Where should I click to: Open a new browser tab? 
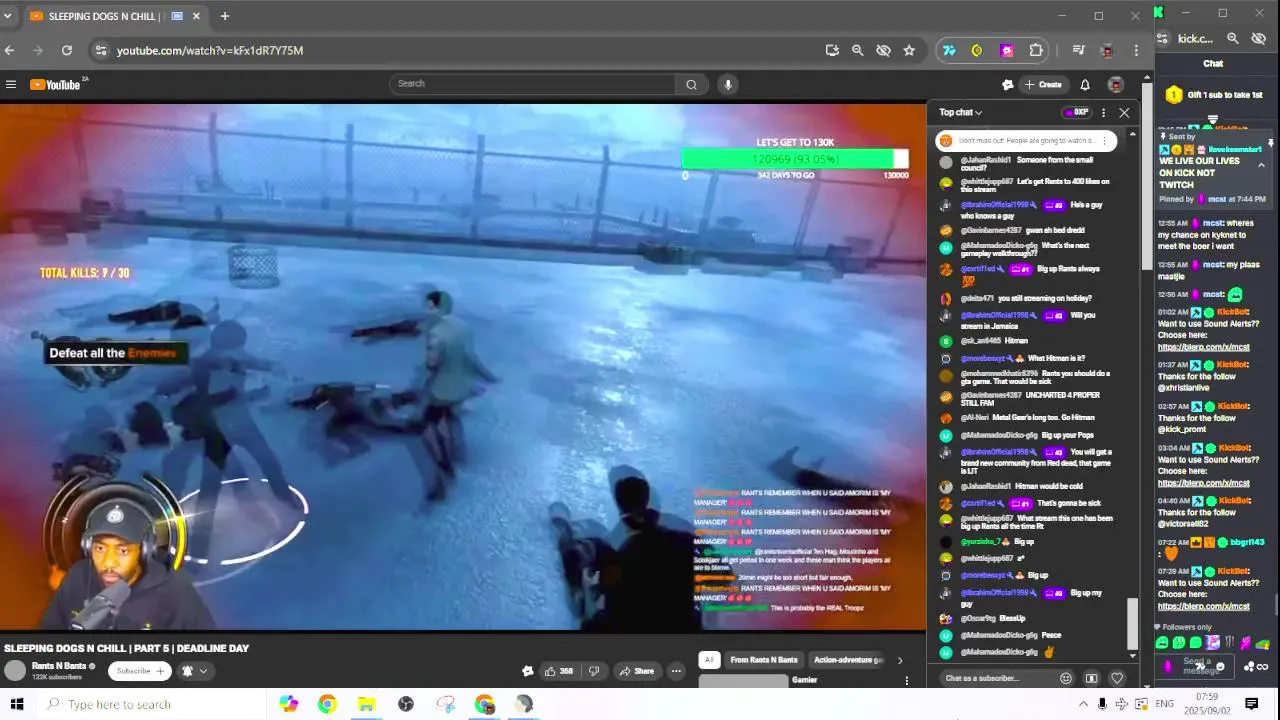[x=224, y=16]
